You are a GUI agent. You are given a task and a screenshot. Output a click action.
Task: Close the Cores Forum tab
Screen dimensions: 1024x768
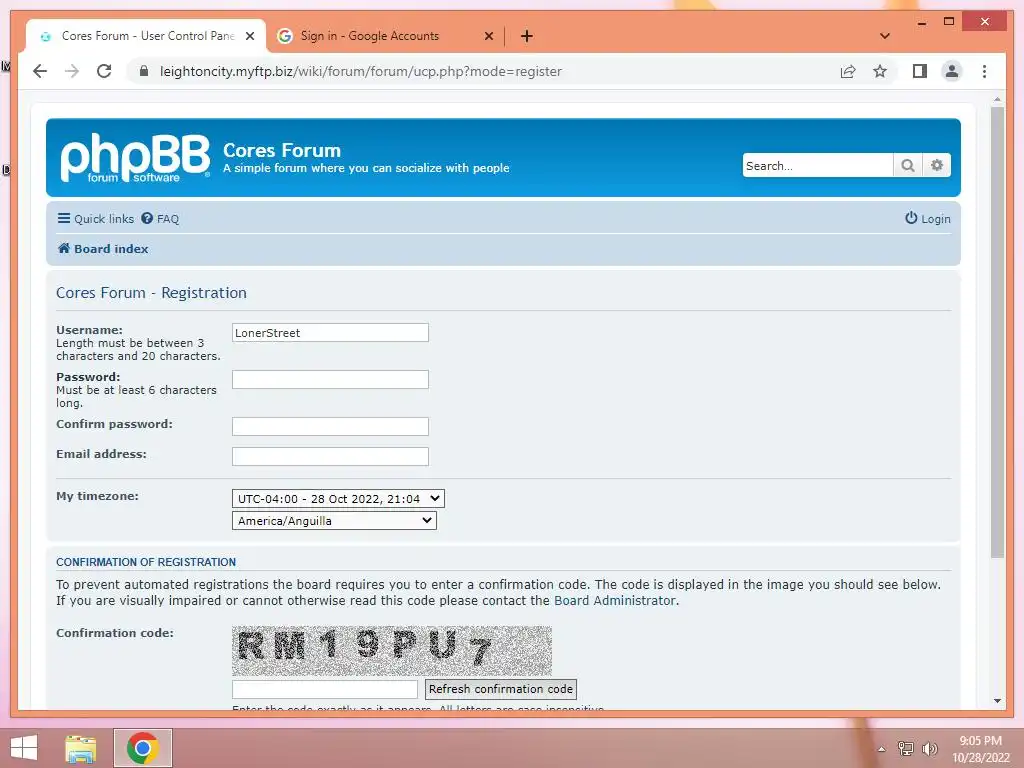point(249,36)
